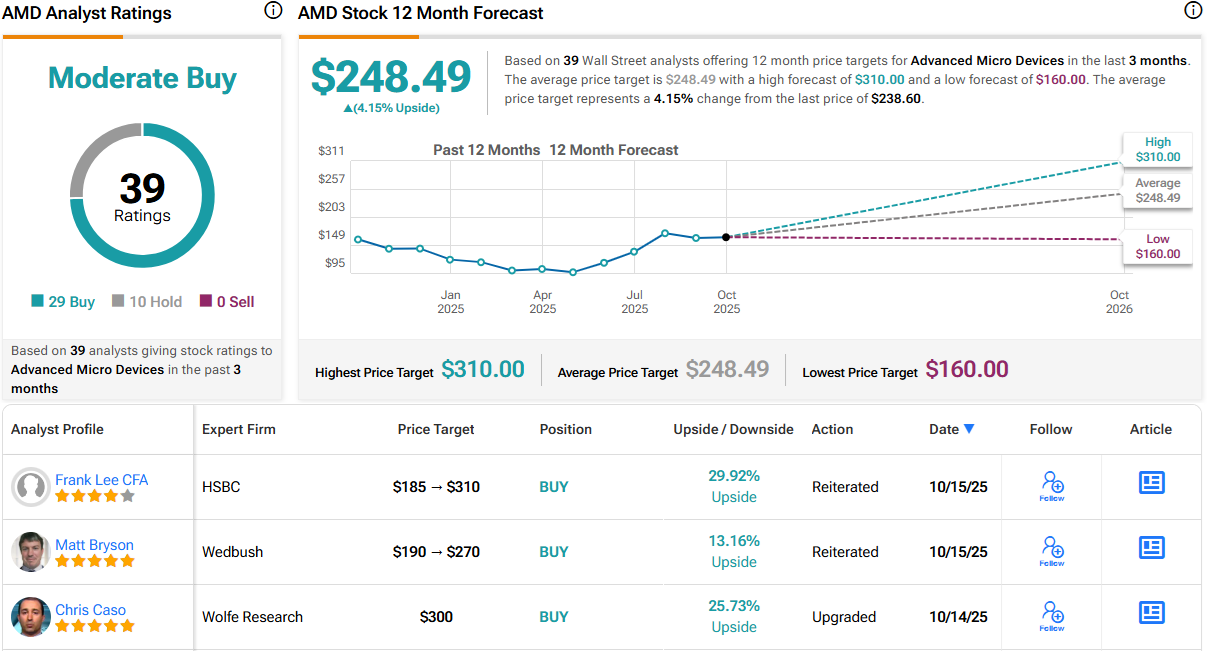Follow analyst Matt Bryson
This screenshot has width=1209, height=651.
pos(1051,551)
